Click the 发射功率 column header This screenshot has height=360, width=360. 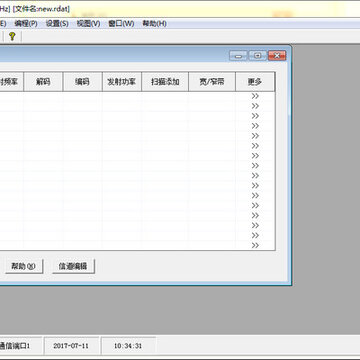[122, 82]
